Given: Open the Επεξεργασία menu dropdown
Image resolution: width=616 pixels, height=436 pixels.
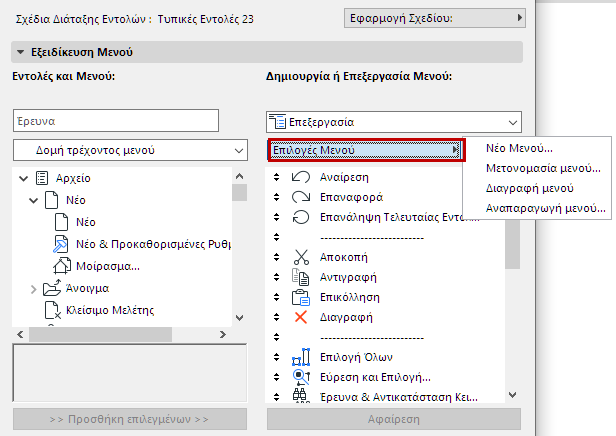Looking at the screenshot, I should [394, 122].
